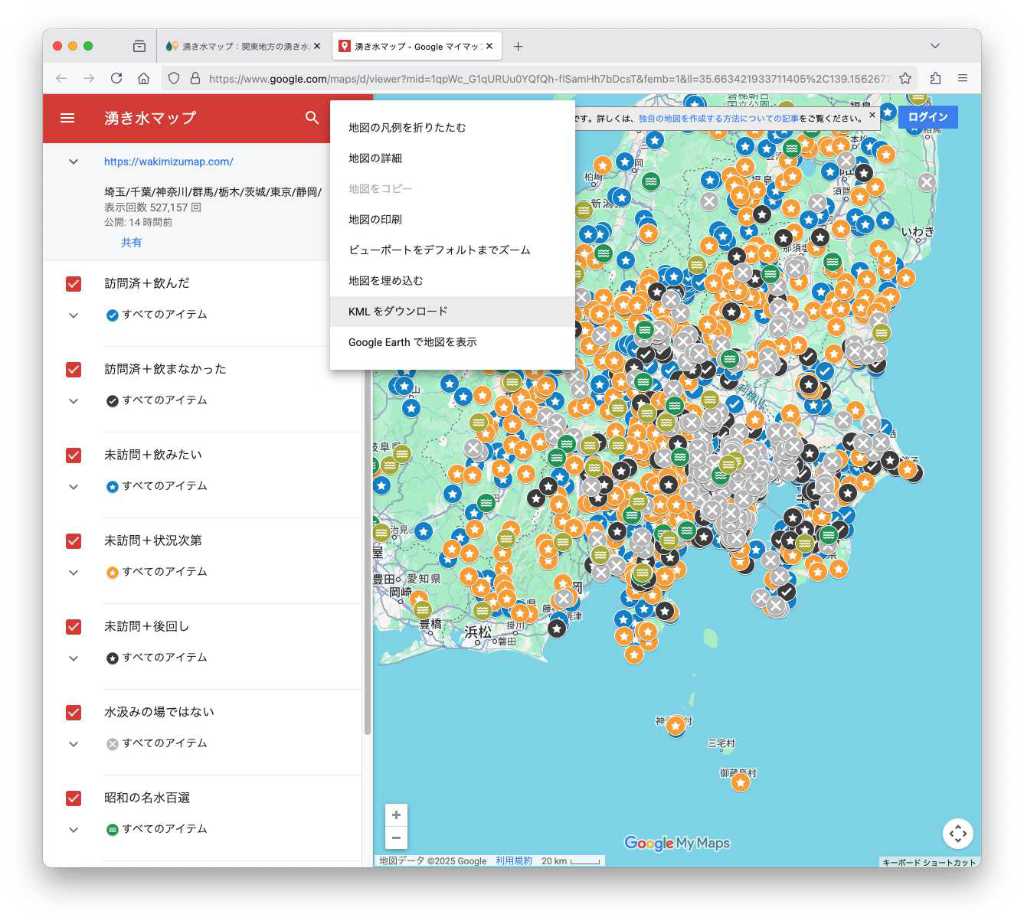This screenshot has width=1024, height=924.
Task: Expand items under 訪問済＋飲まなかった
Action: click(74, 401)
